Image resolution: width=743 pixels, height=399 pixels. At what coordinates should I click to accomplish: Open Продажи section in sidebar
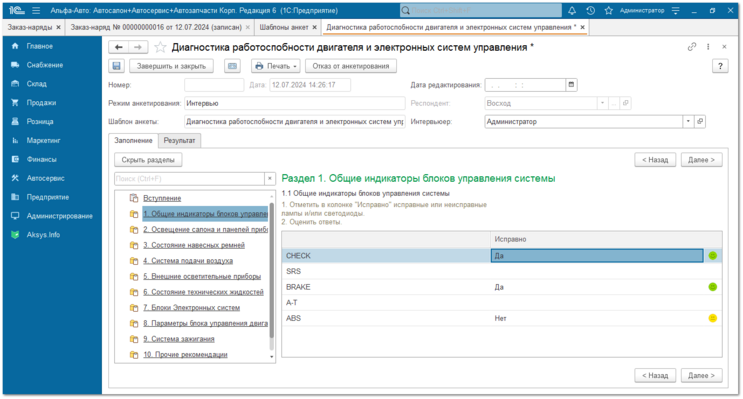coord(52,102)
